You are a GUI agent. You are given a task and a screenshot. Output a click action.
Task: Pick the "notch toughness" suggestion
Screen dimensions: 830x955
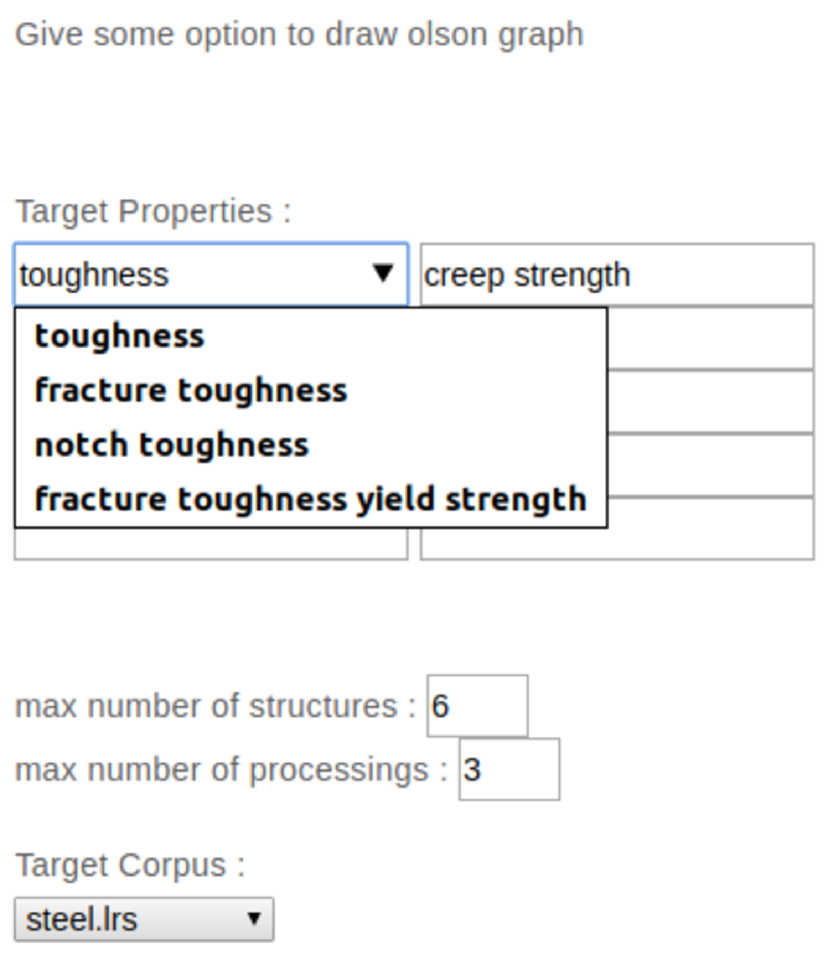[171, 444]
